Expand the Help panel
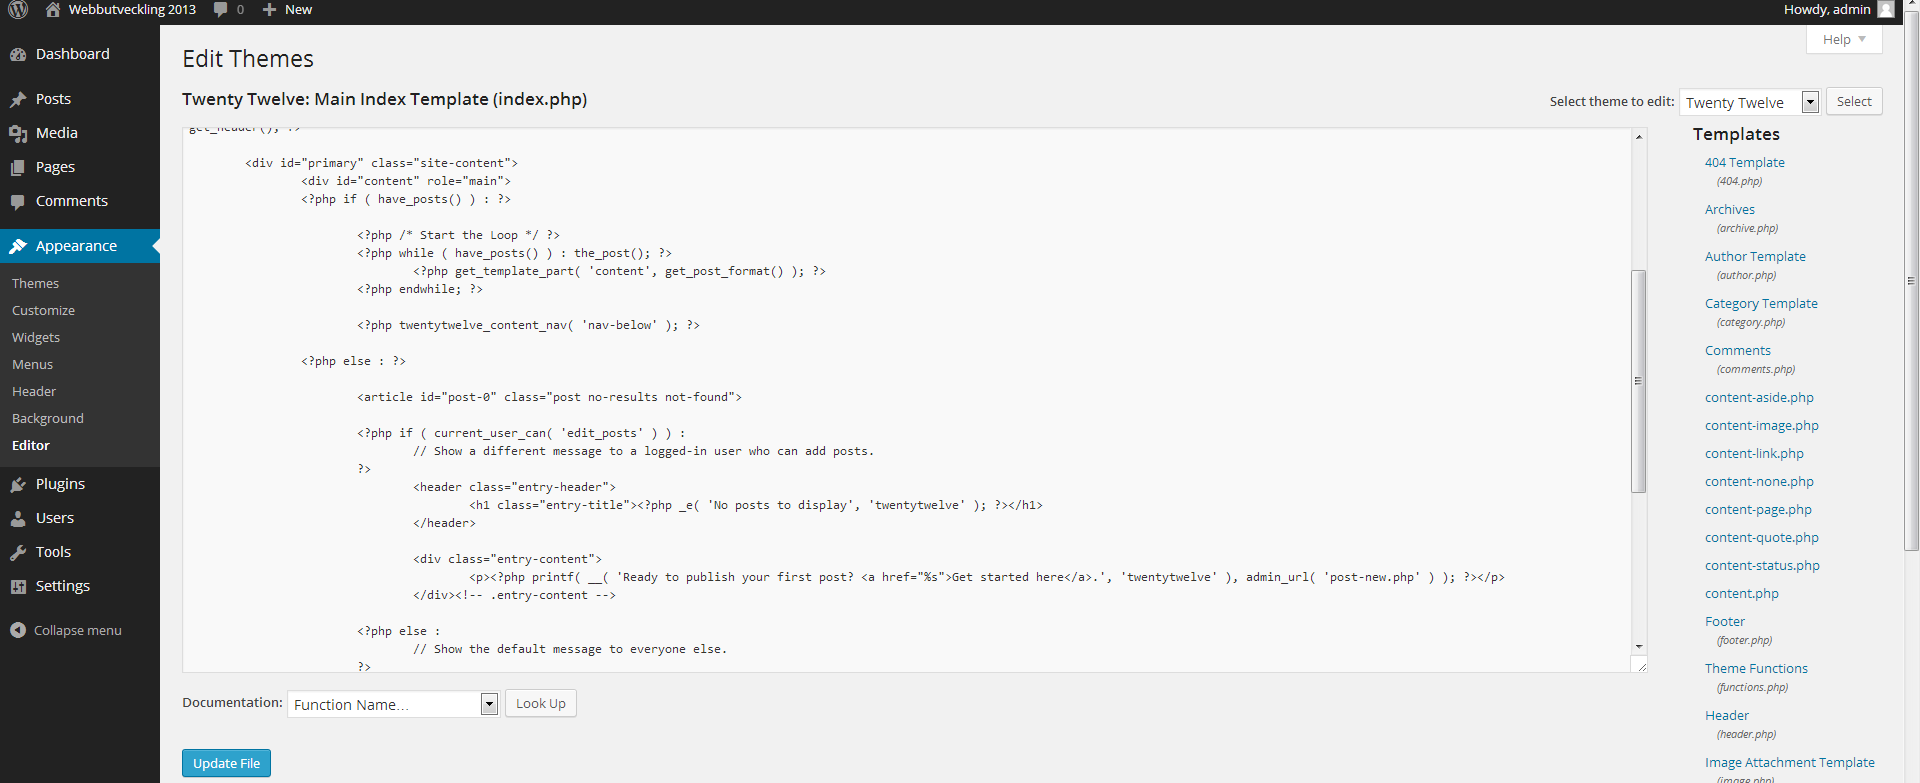This screenshot has height=783, width=1920. pos(1844,39)
